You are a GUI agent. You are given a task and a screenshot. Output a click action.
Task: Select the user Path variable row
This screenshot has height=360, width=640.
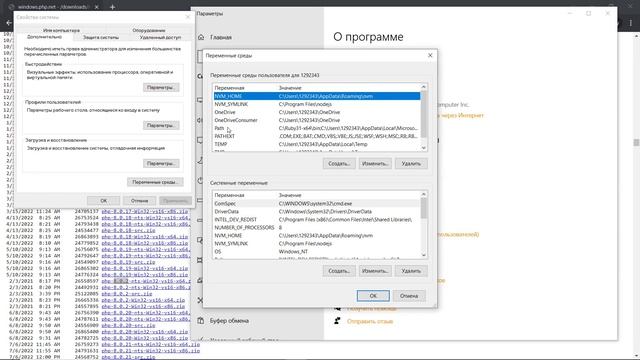[317, 128]
